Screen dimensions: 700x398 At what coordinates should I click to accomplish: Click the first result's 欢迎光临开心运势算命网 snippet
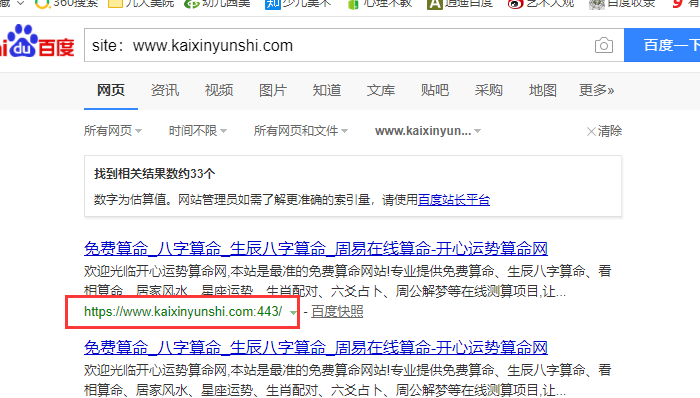347,281
